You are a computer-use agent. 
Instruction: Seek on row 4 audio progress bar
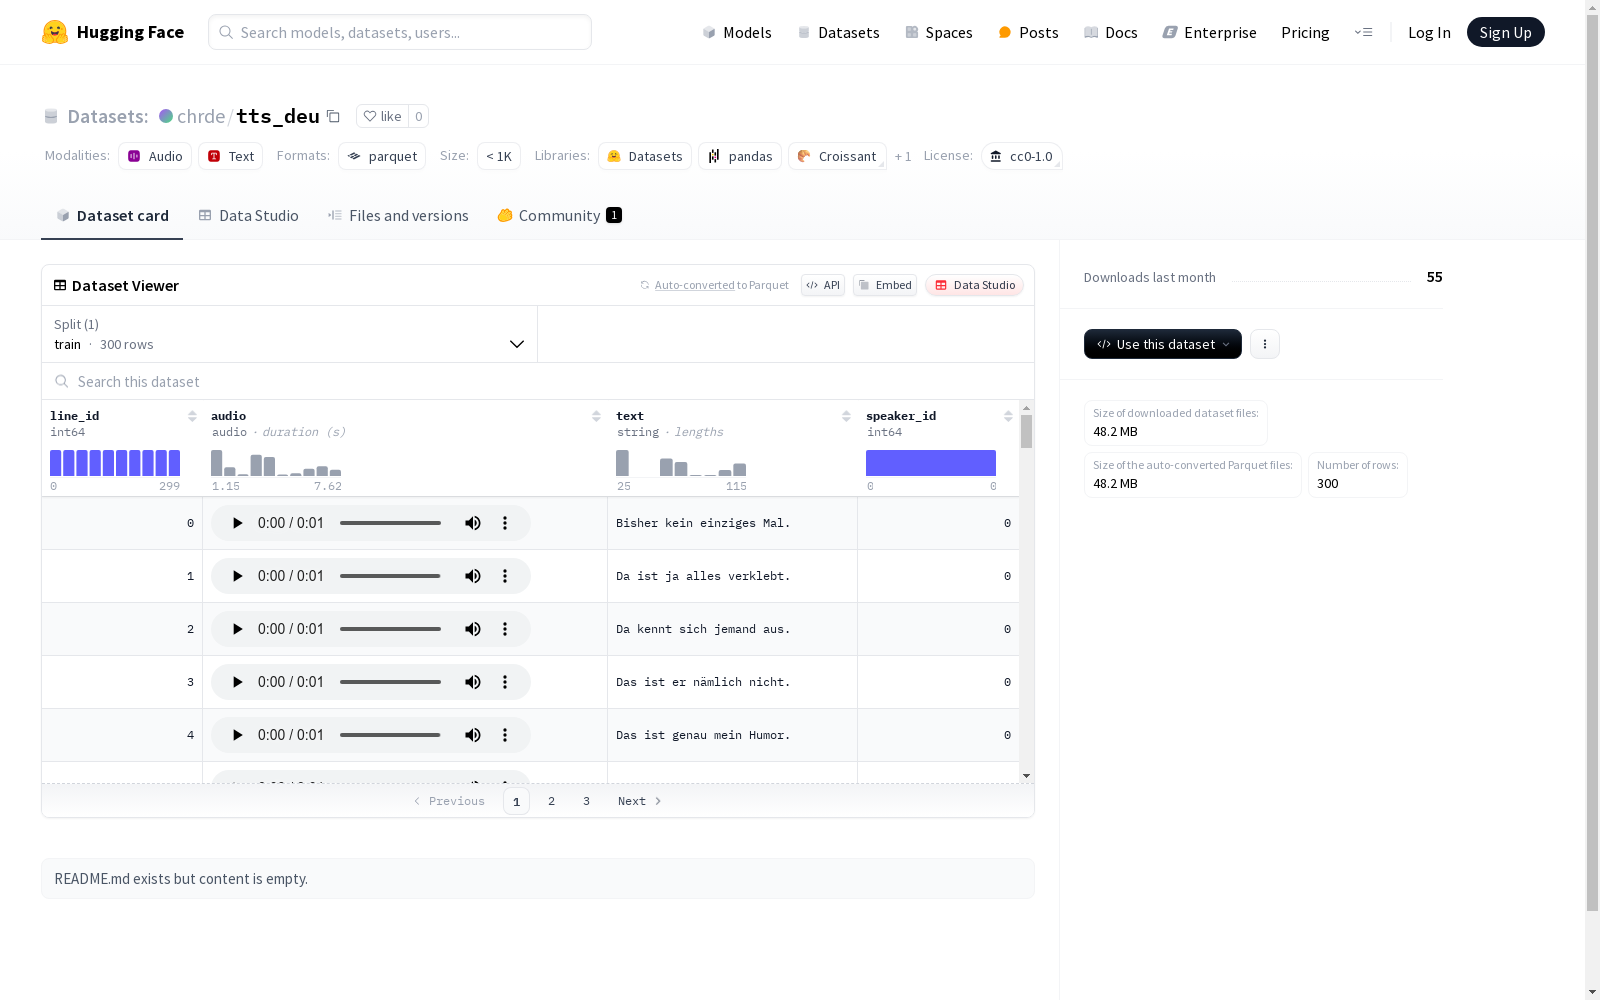[390, 735]
